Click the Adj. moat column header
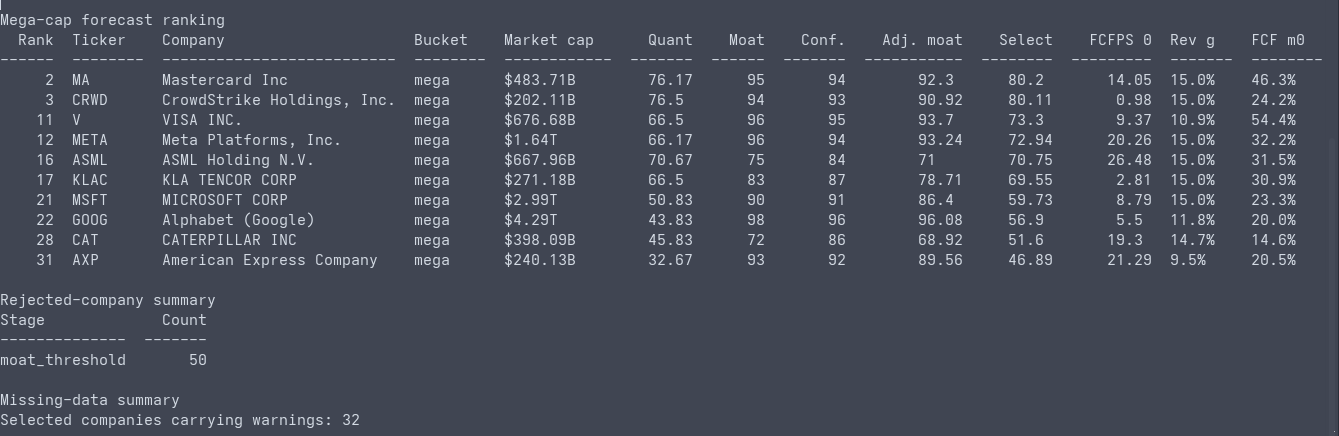This screenshot has width=1339, height=436. tap(922, 40)
